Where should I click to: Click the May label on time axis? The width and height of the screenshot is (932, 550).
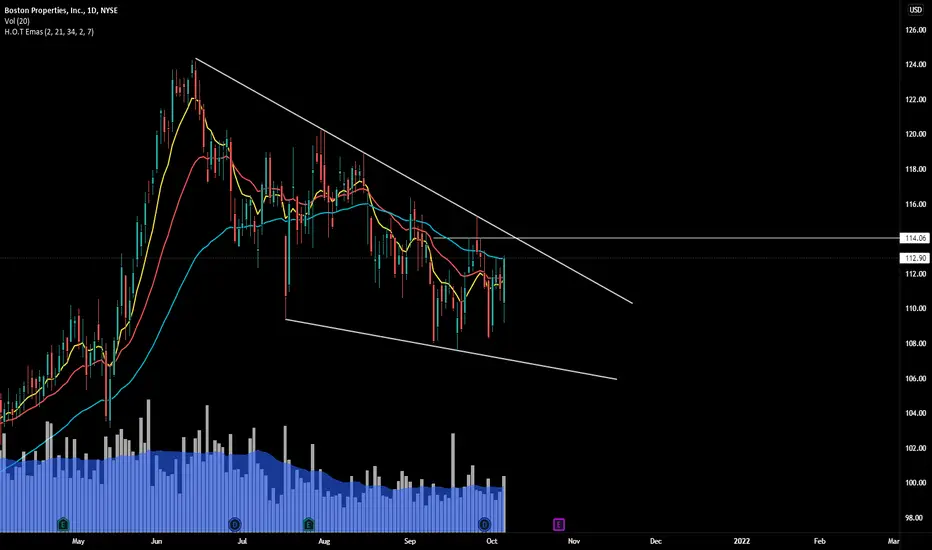click(x=78, y=541)
